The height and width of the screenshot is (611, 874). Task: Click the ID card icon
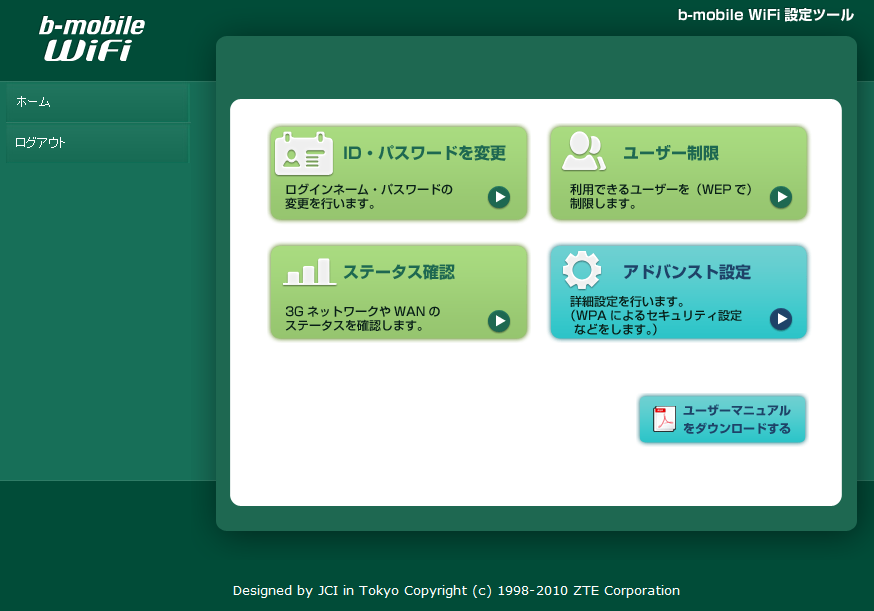pos(304,154)
